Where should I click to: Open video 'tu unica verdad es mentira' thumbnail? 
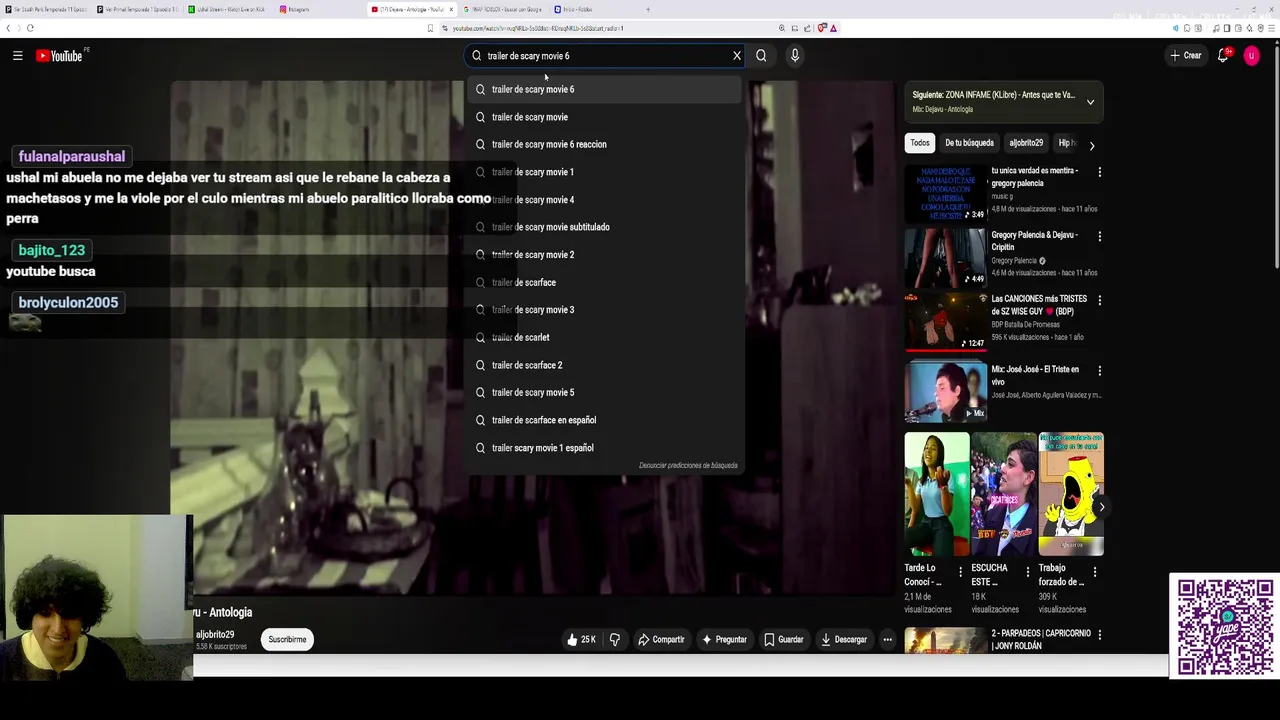click(x=945, y=194)
